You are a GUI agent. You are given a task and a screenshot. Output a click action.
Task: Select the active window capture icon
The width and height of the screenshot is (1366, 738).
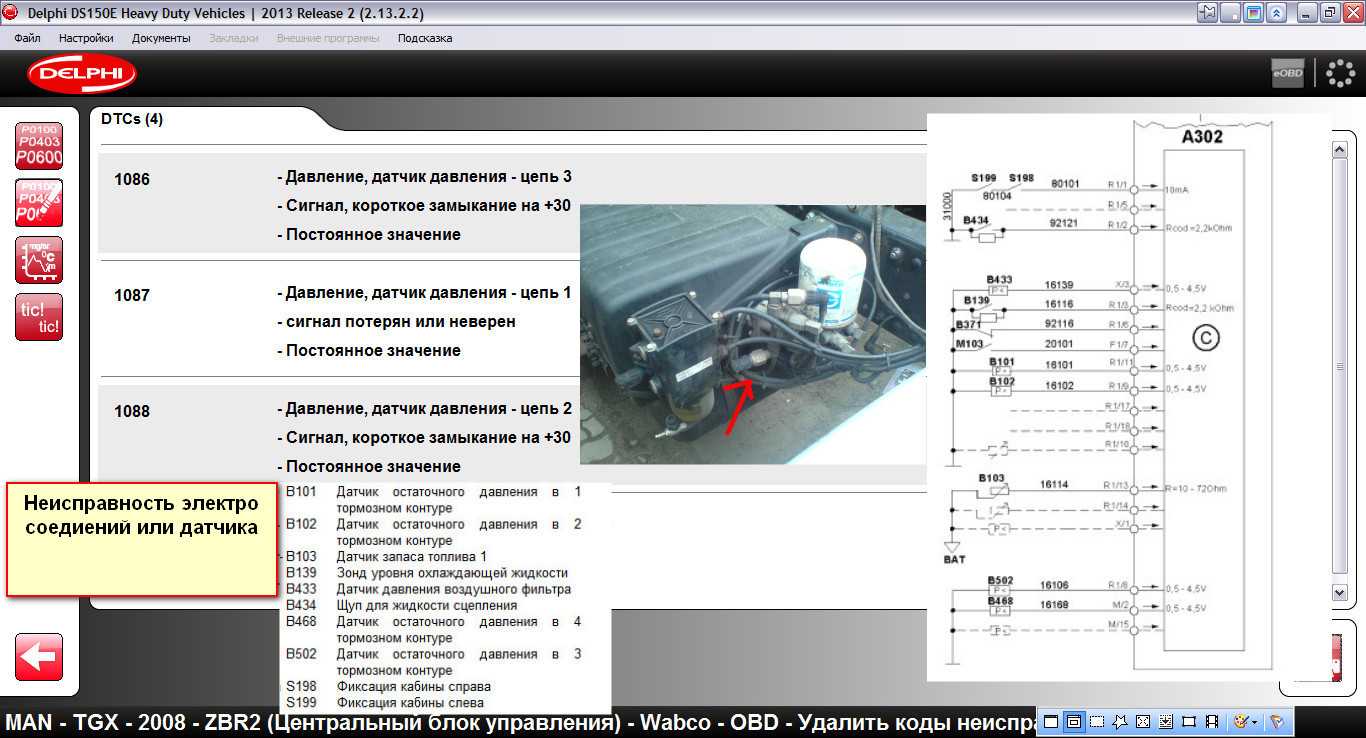[1074, 721]
